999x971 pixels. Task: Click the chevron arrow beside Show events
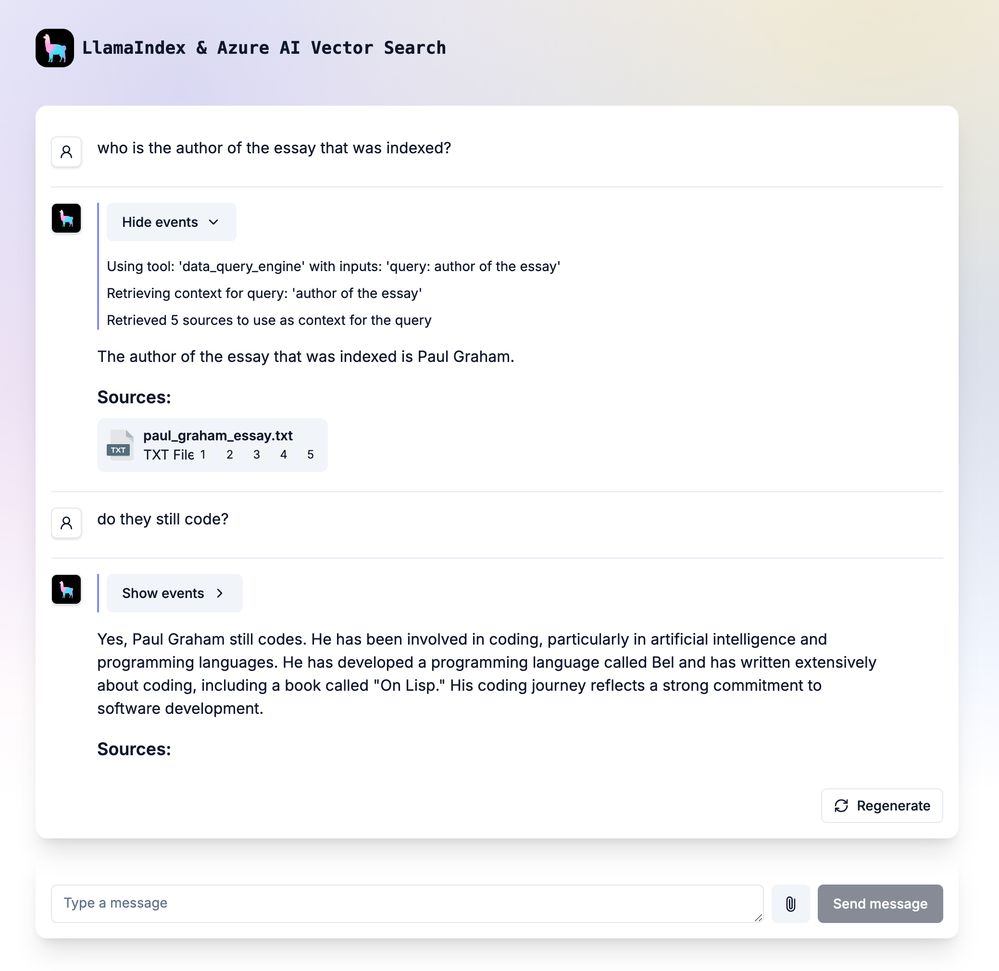click(220, 593)
